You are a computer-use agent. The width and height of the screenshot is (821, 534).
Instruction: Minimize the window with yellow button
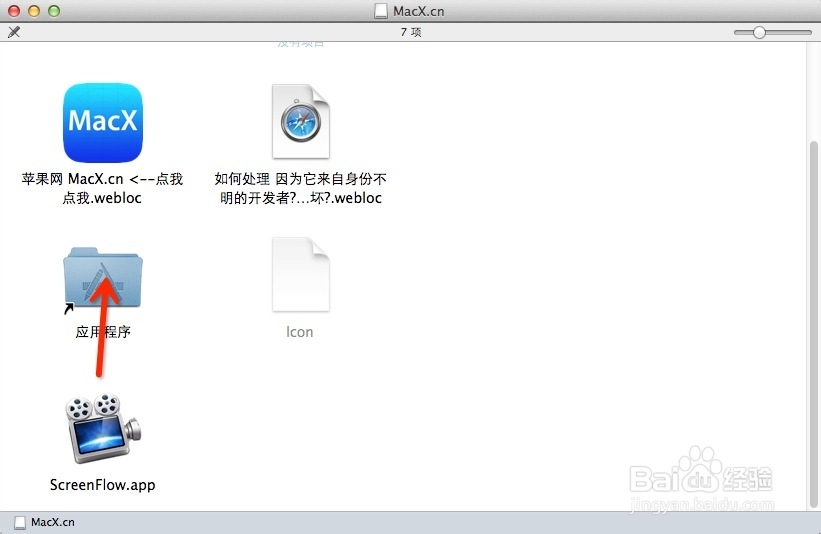pyautogui.click(x=34, y=11)
